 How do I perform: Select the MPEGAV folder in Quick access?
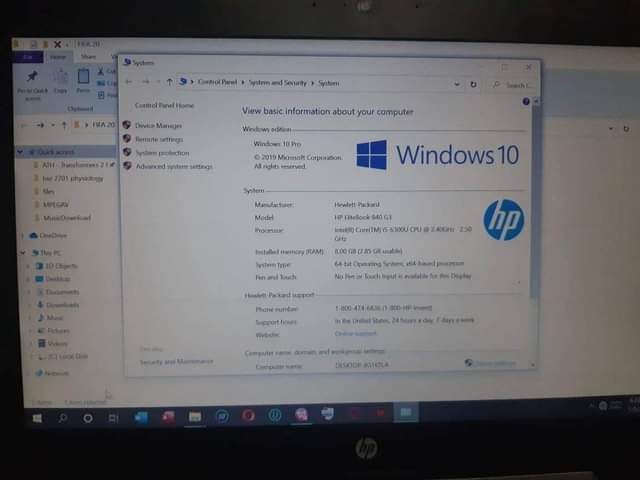pos(56,204)
